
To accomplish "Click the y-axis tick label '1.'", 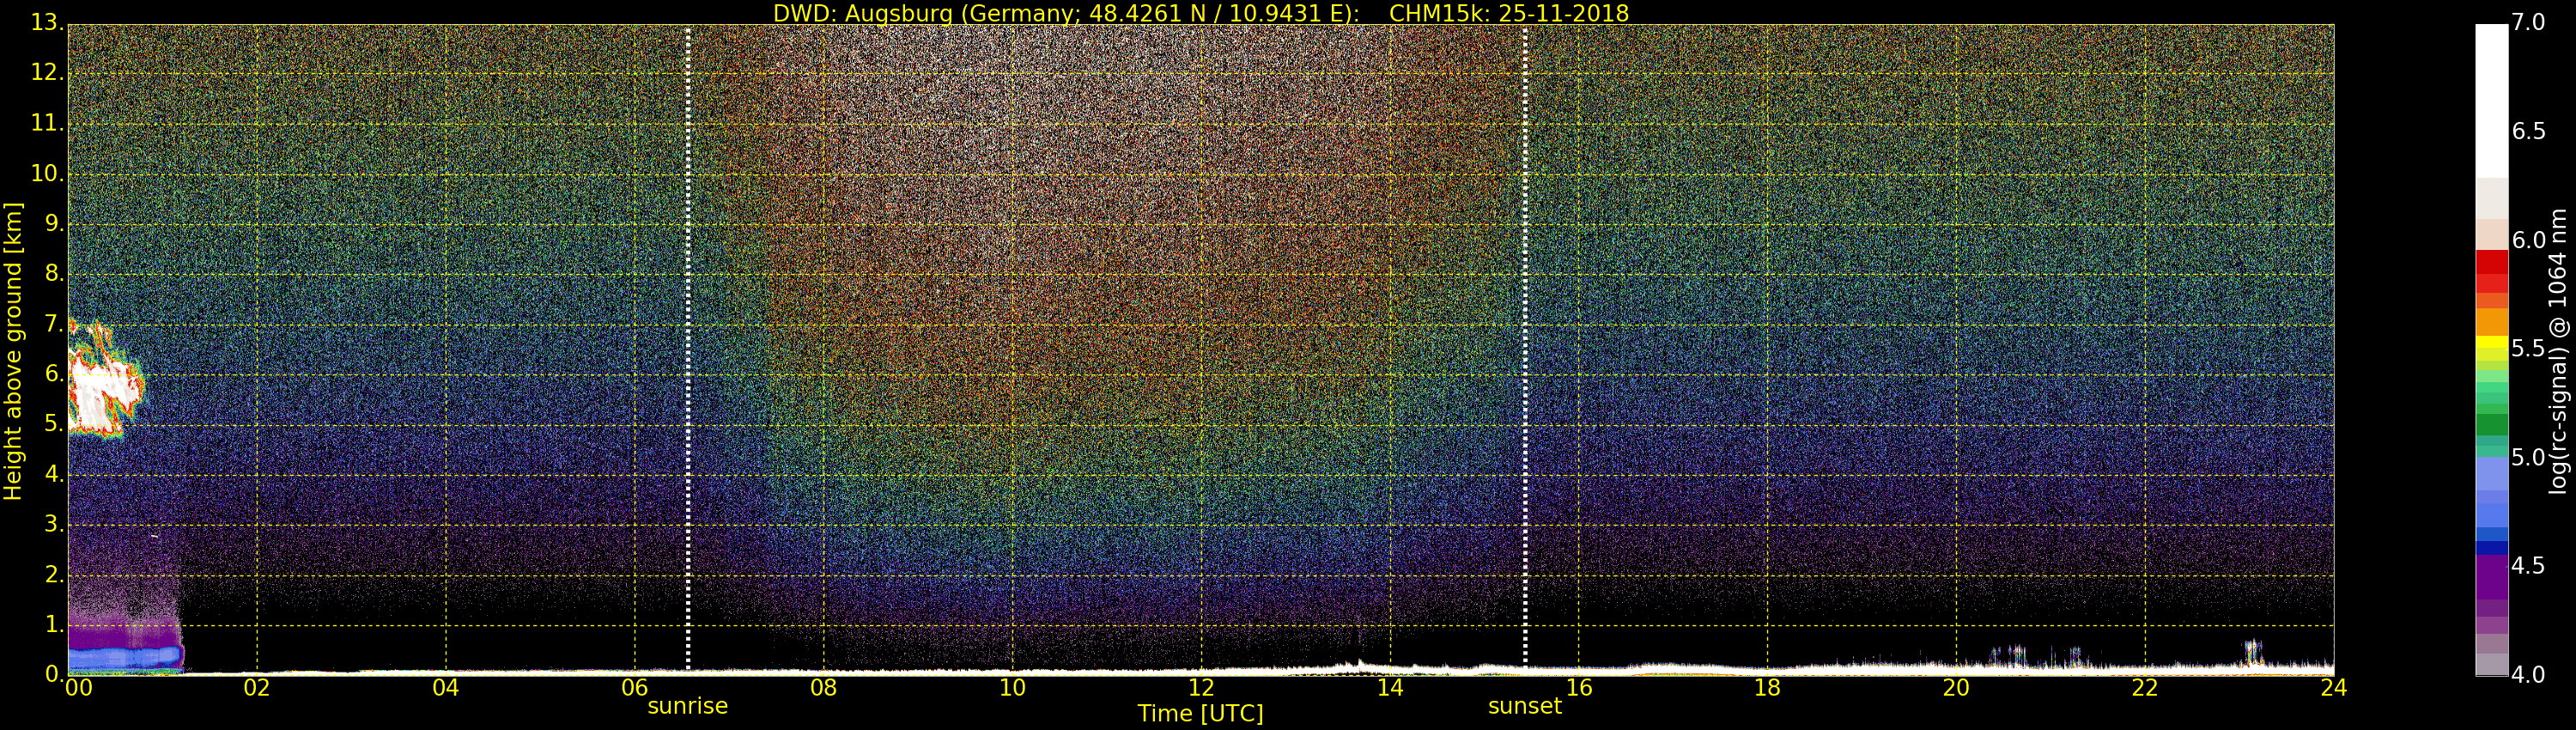I will click(x=54, y=625).
